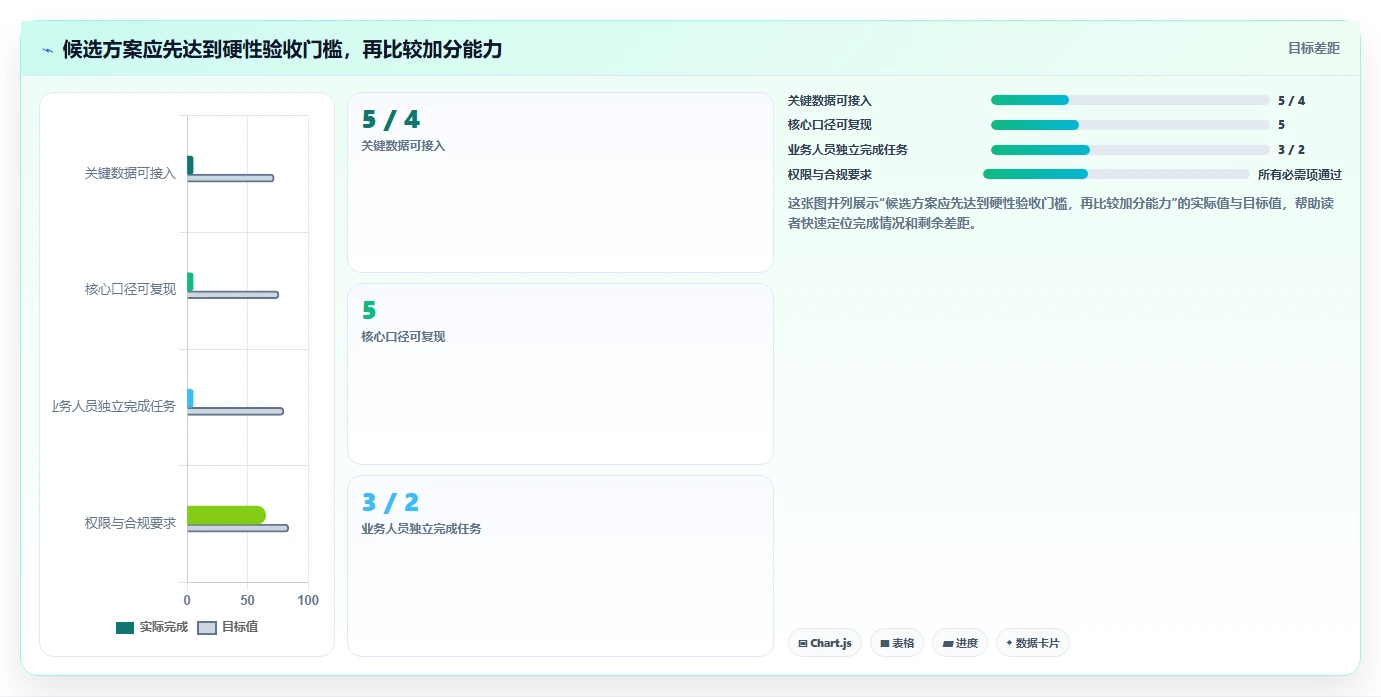The image size is (1381, 697).
Task: Select the 表格 tag chip
Action: 897,643
